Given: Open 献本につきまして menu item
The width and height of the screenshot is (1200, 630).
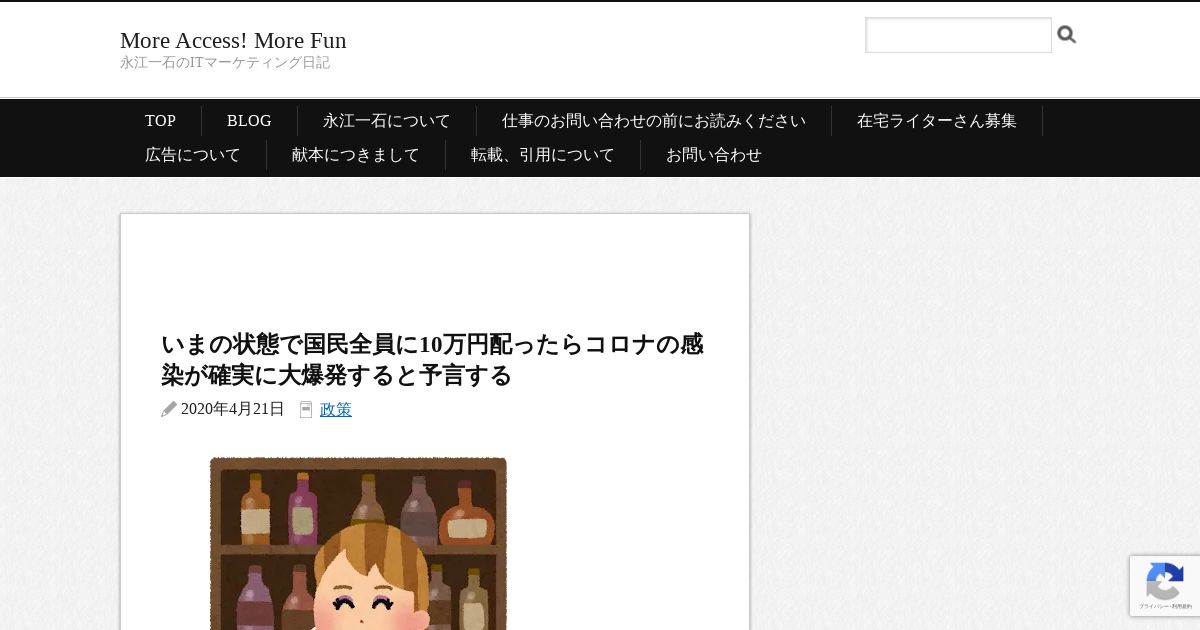Looking at the screenshot, I should tap(356, 155).
